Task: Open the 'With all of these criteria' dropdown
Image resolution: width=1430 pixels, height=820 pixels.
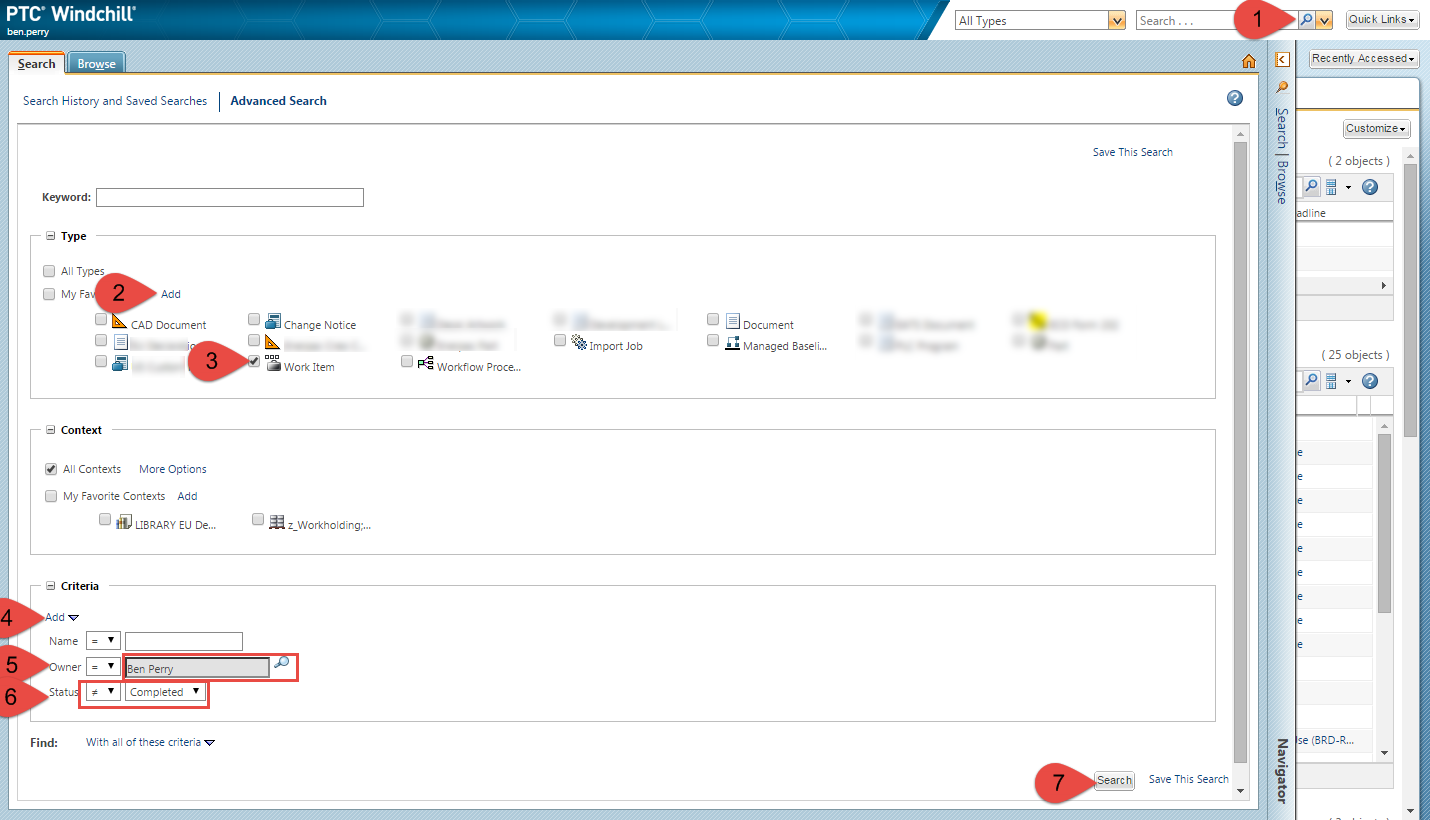Action: click(x=150, y=742)
